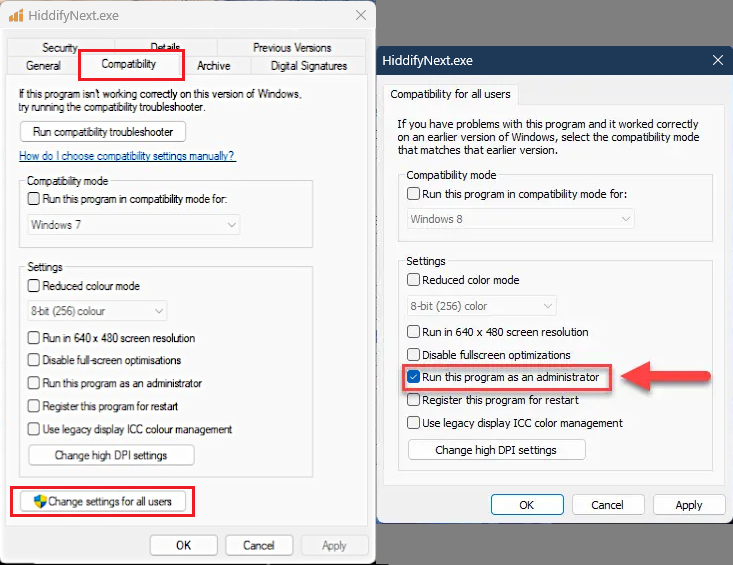The image size is (733, 565).
Task: Switch to the General tab
Action: (43, 66)
